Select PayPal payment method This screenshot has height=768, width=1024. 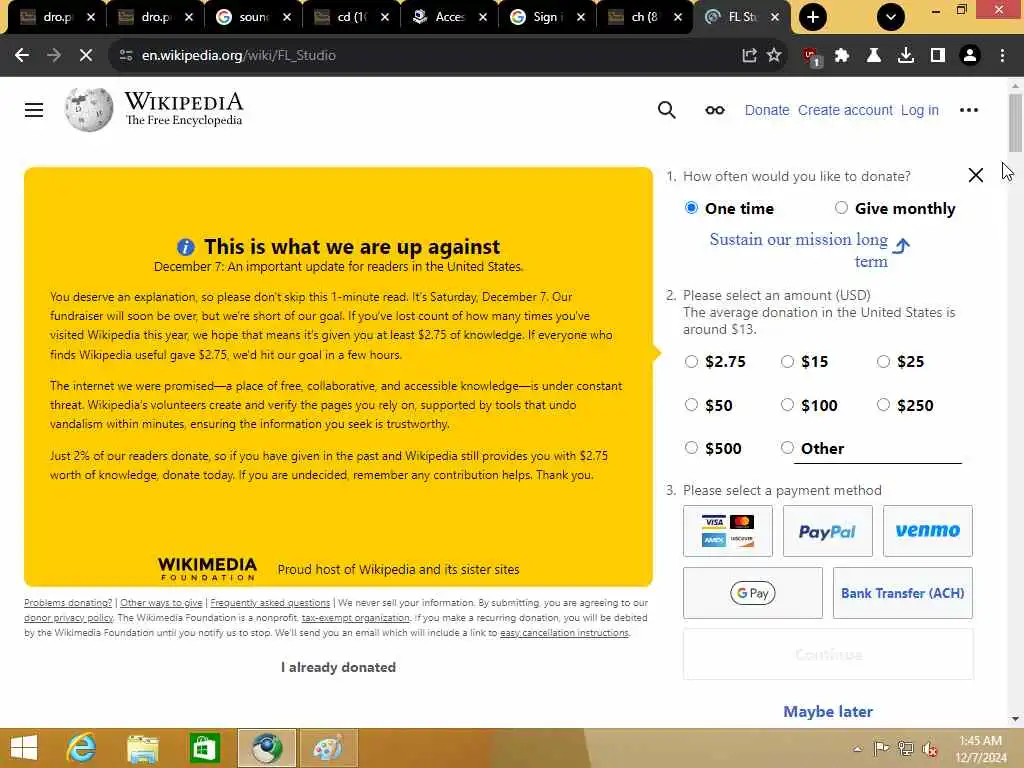tap(827, 531)
